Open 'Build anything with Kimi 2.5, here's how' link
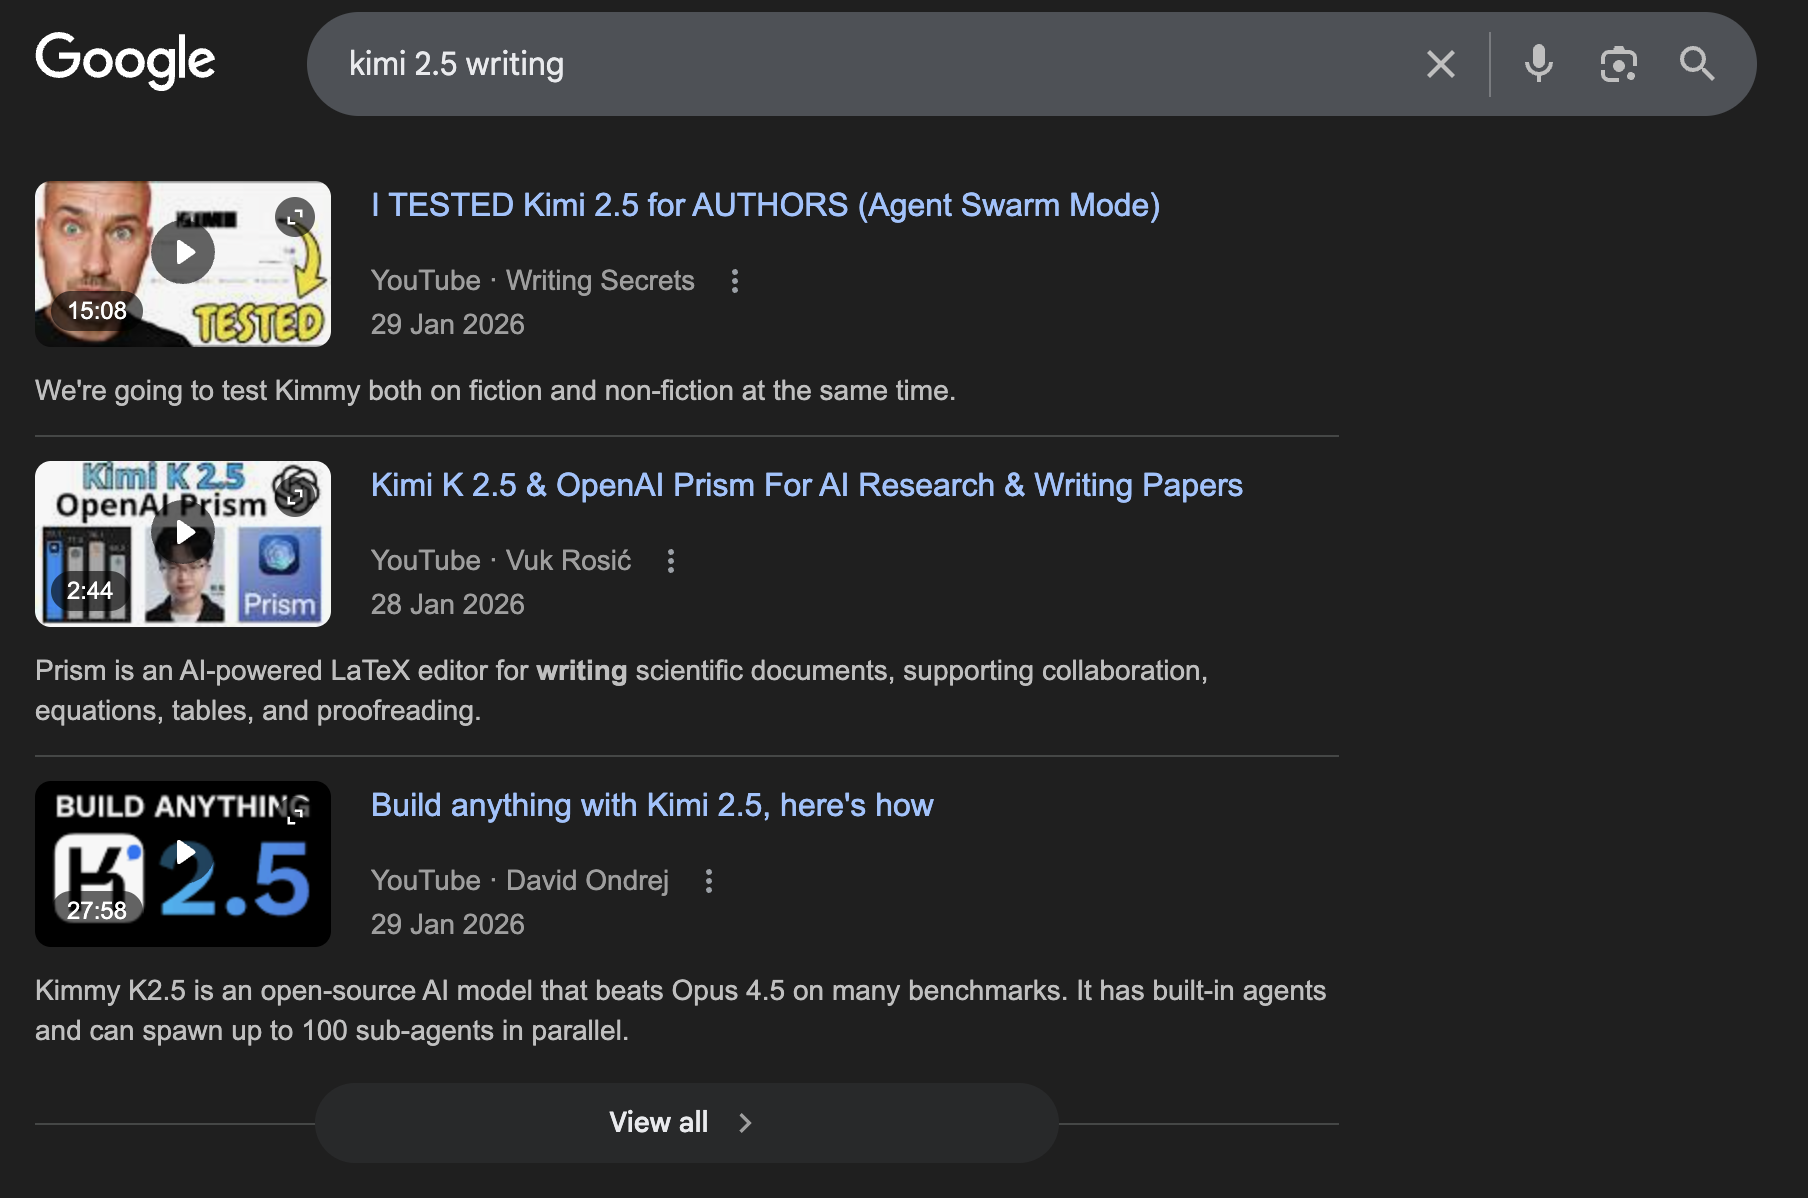The width and height of the screenshot is (1808, 1198). (x=652, y=805)
